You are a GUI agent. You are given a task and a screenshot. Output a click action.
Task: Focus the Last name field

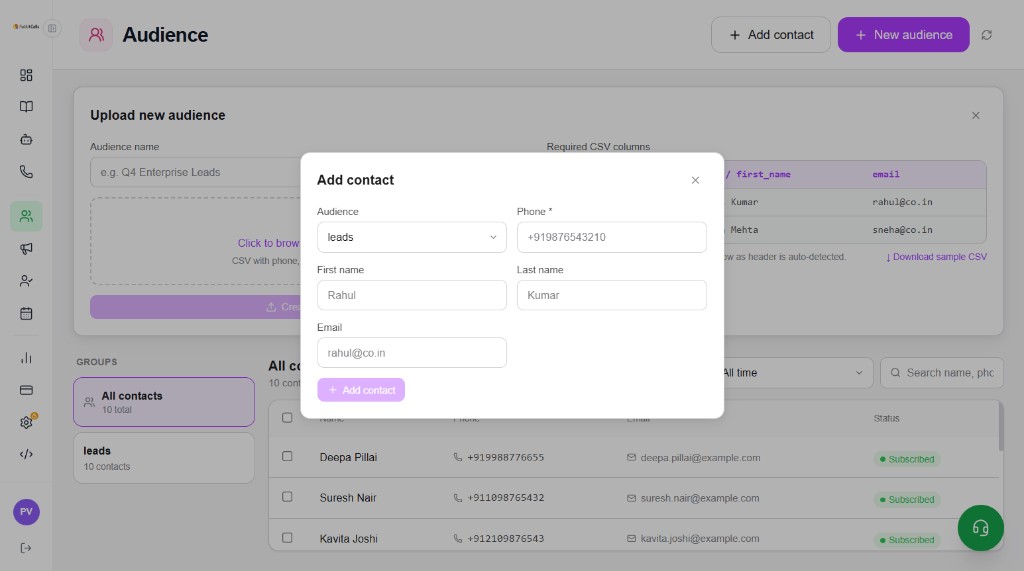point(611,295)
